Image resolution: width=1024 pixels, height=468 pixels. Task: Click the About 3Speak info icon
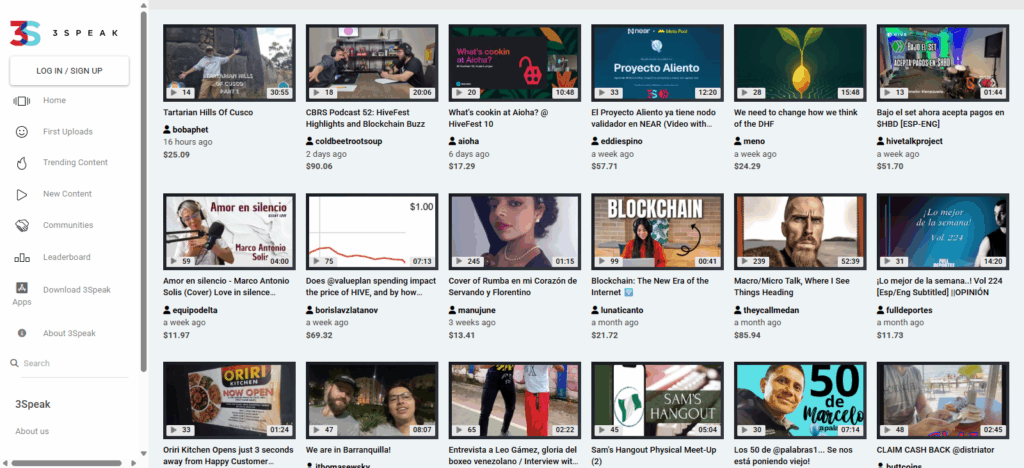(x=22, y=333)
